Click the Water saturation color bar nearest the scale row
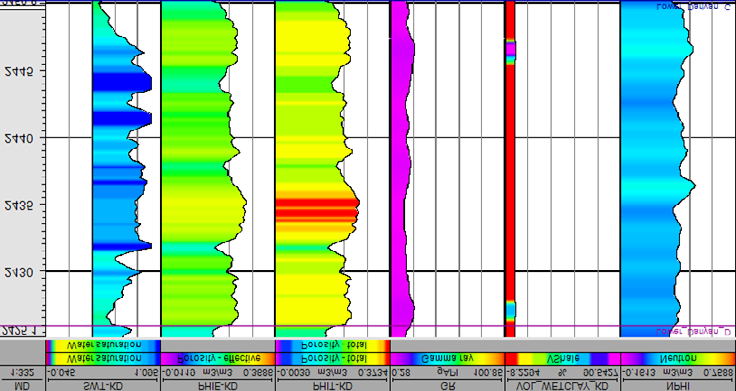 click(x=103, y=359)
